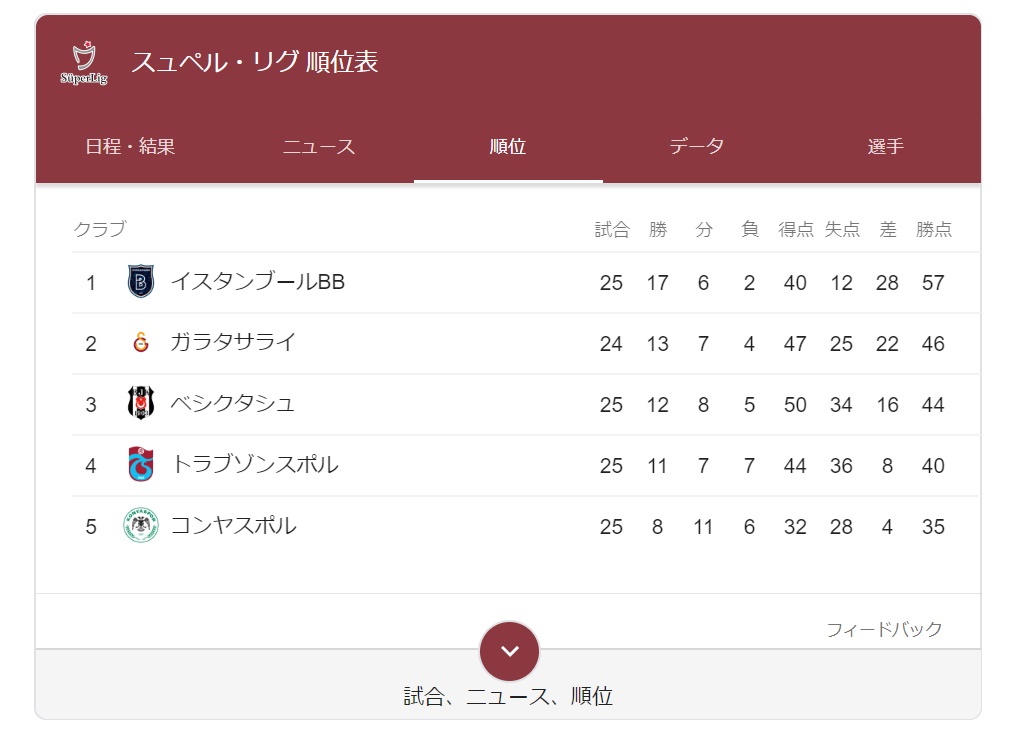This screenshot has height=744, width=1021.
Task: Click the イスタンブールBB club crest
Action: (141, 282)
